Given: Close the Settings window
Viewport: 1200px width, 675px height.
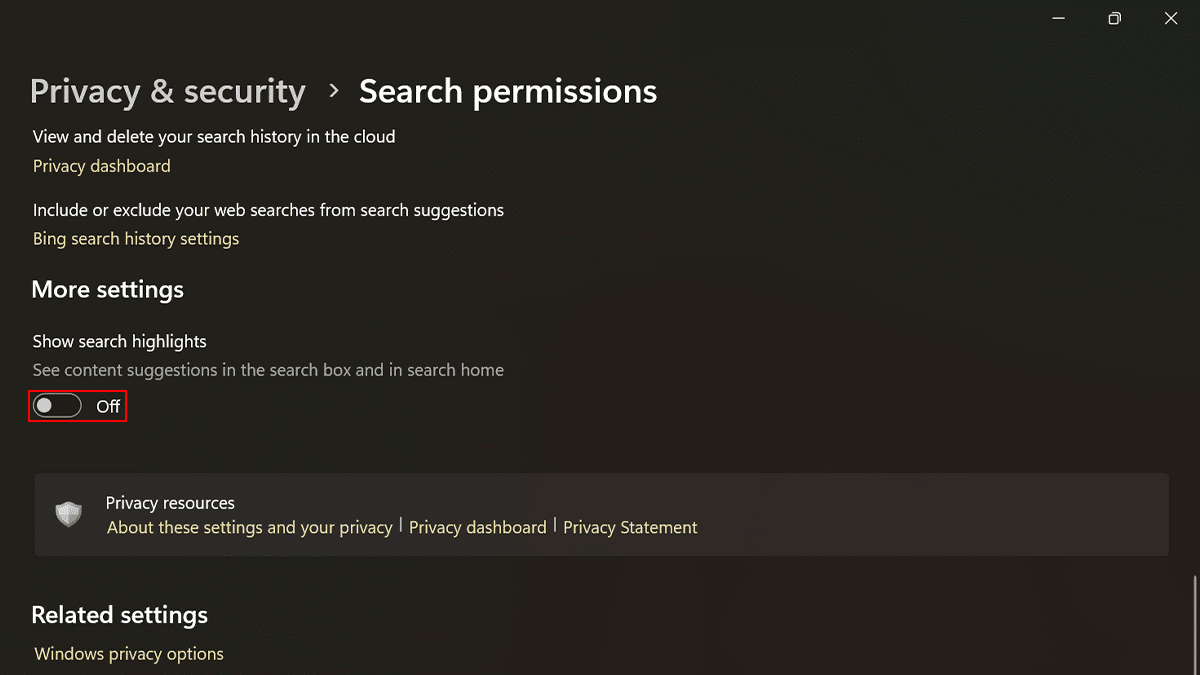Looking at the screenshot, I should [x=1171, y=18].
